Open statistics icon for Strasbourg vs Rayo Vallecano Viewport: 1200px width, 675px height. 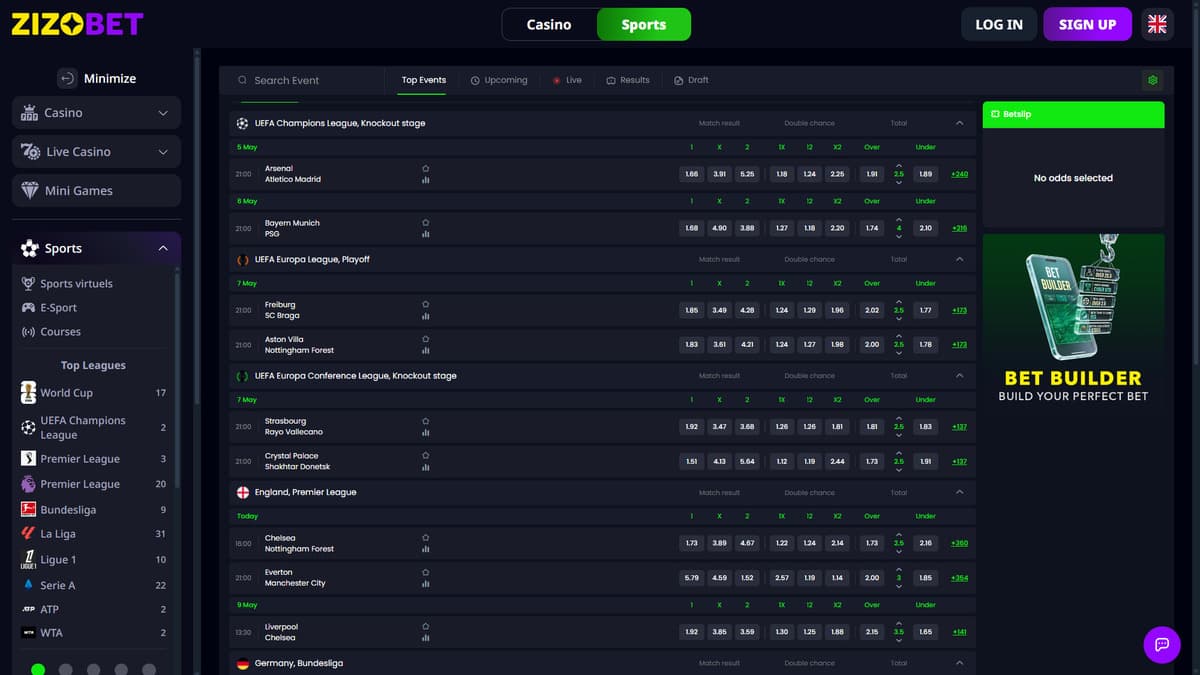click(x=426, y=433)
